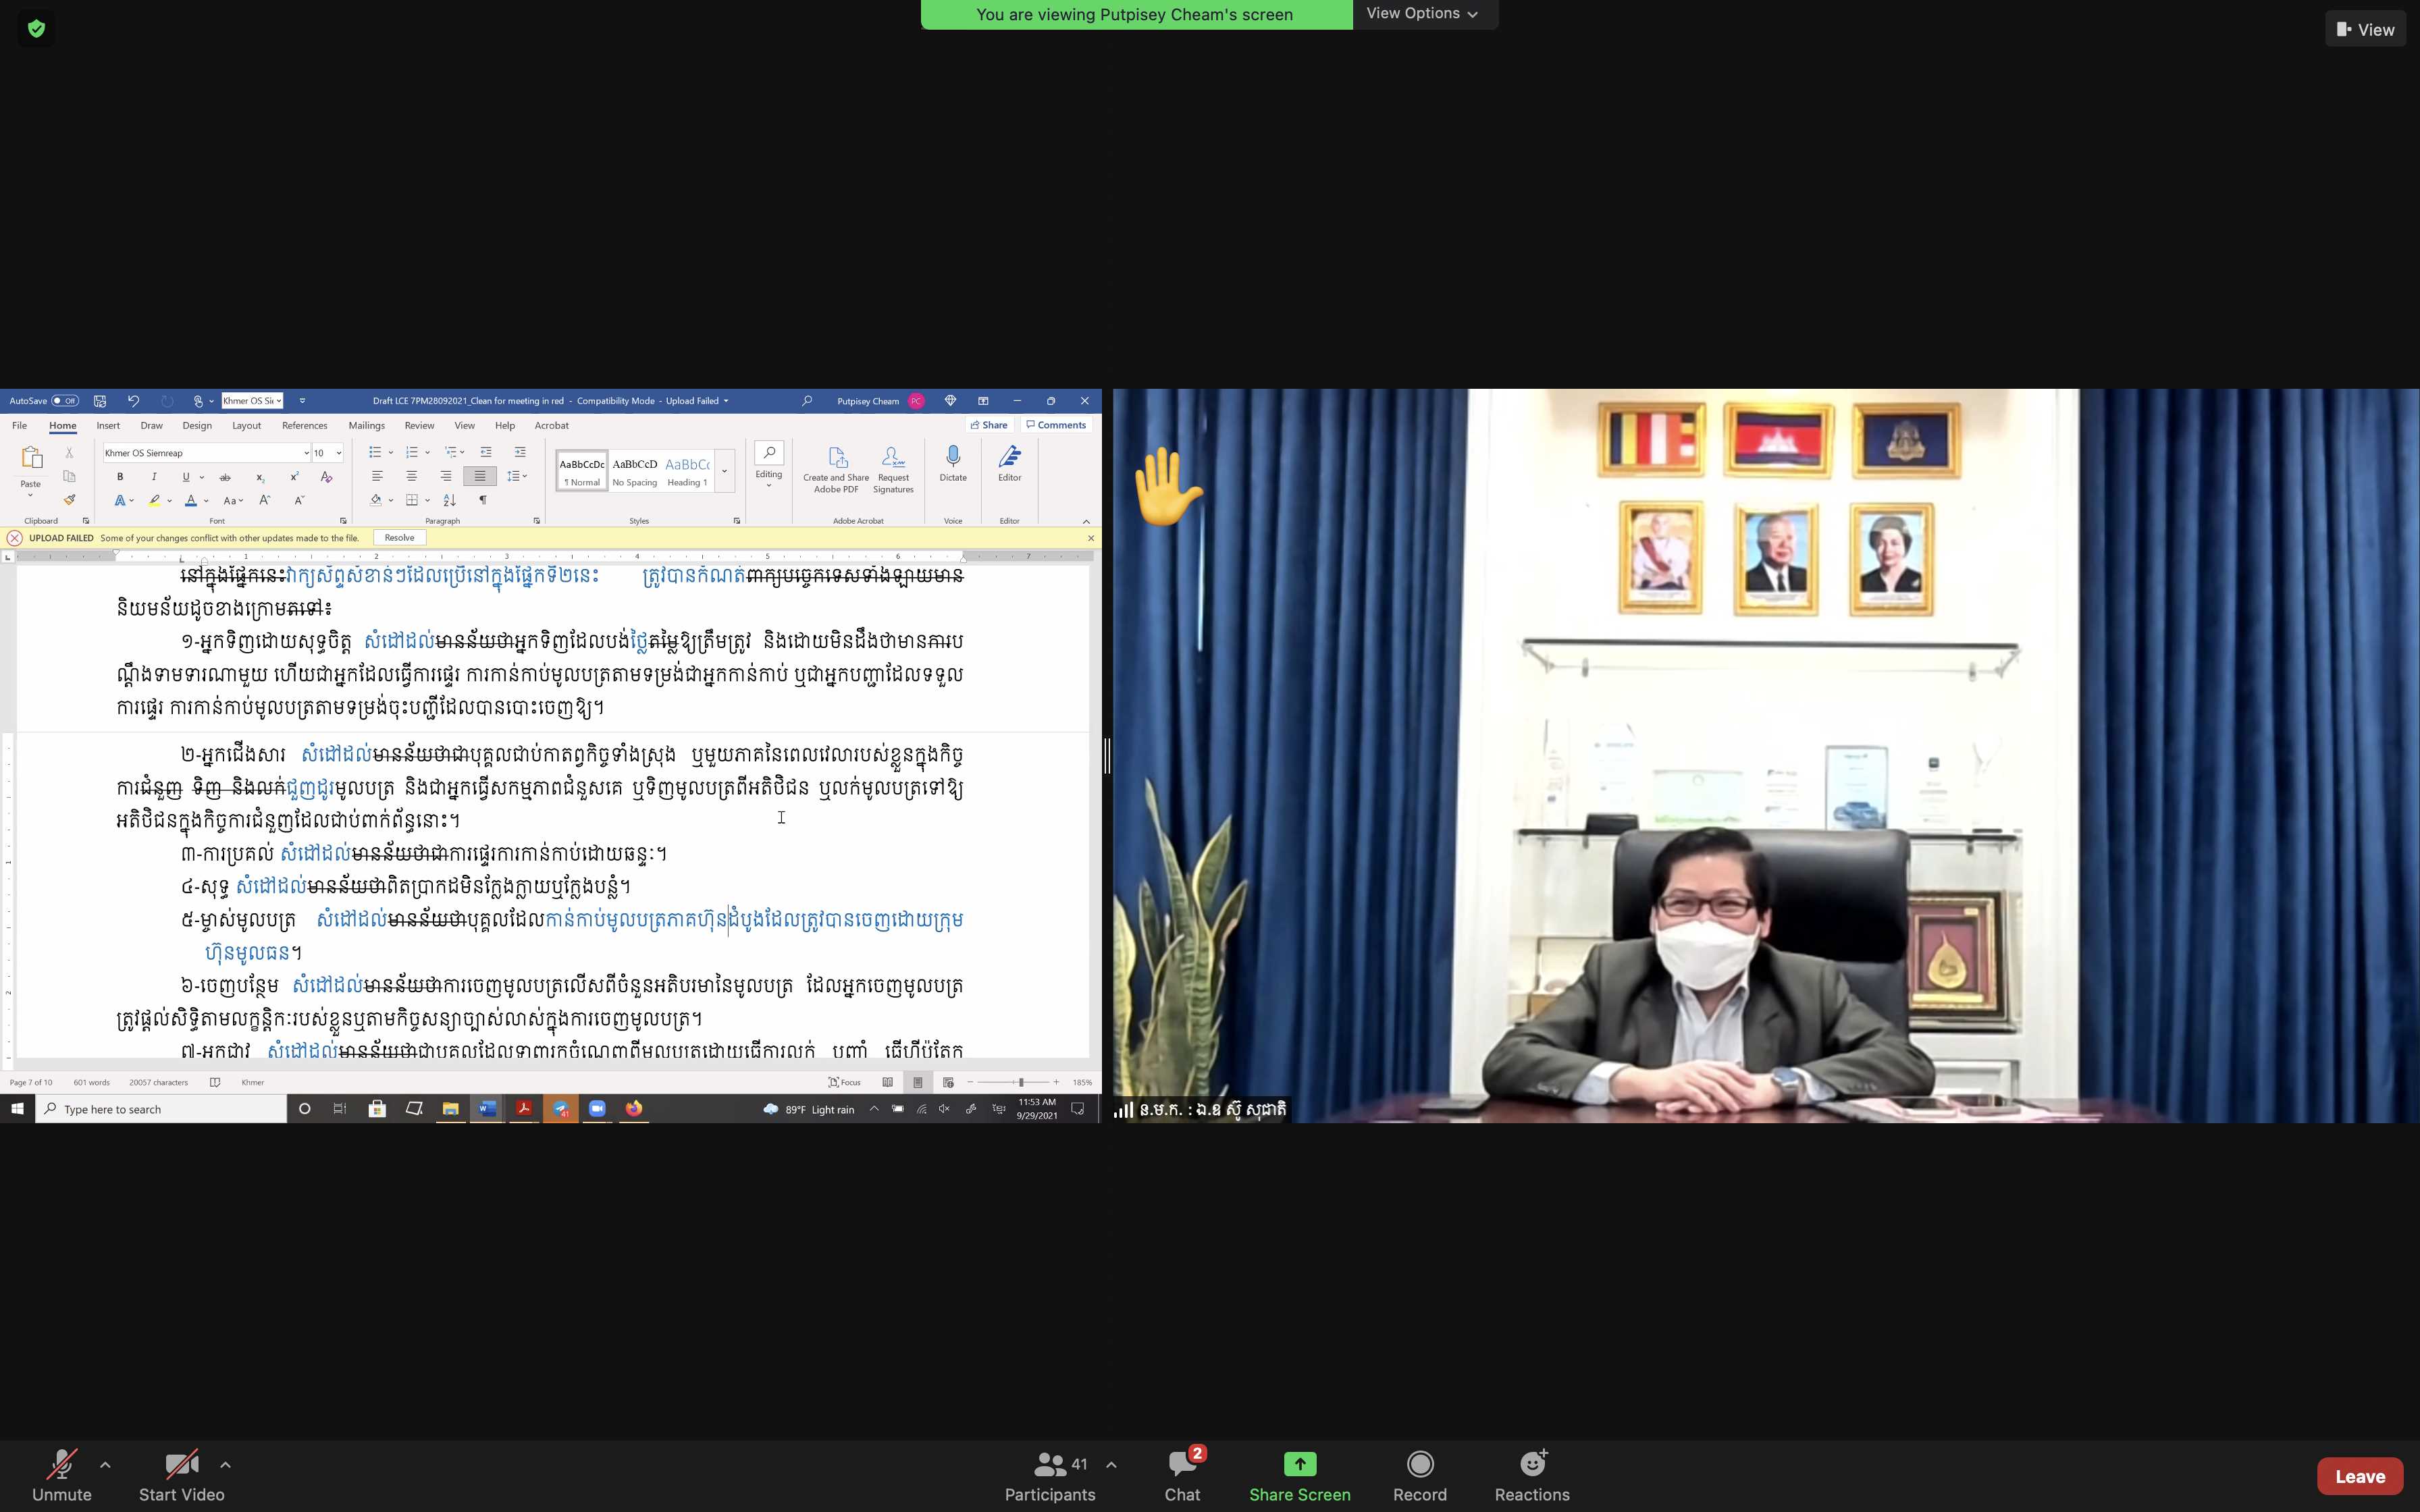Click the Cut scissors icon
The width and height of the screenshot is (2420, 1512).
point(69,453)
